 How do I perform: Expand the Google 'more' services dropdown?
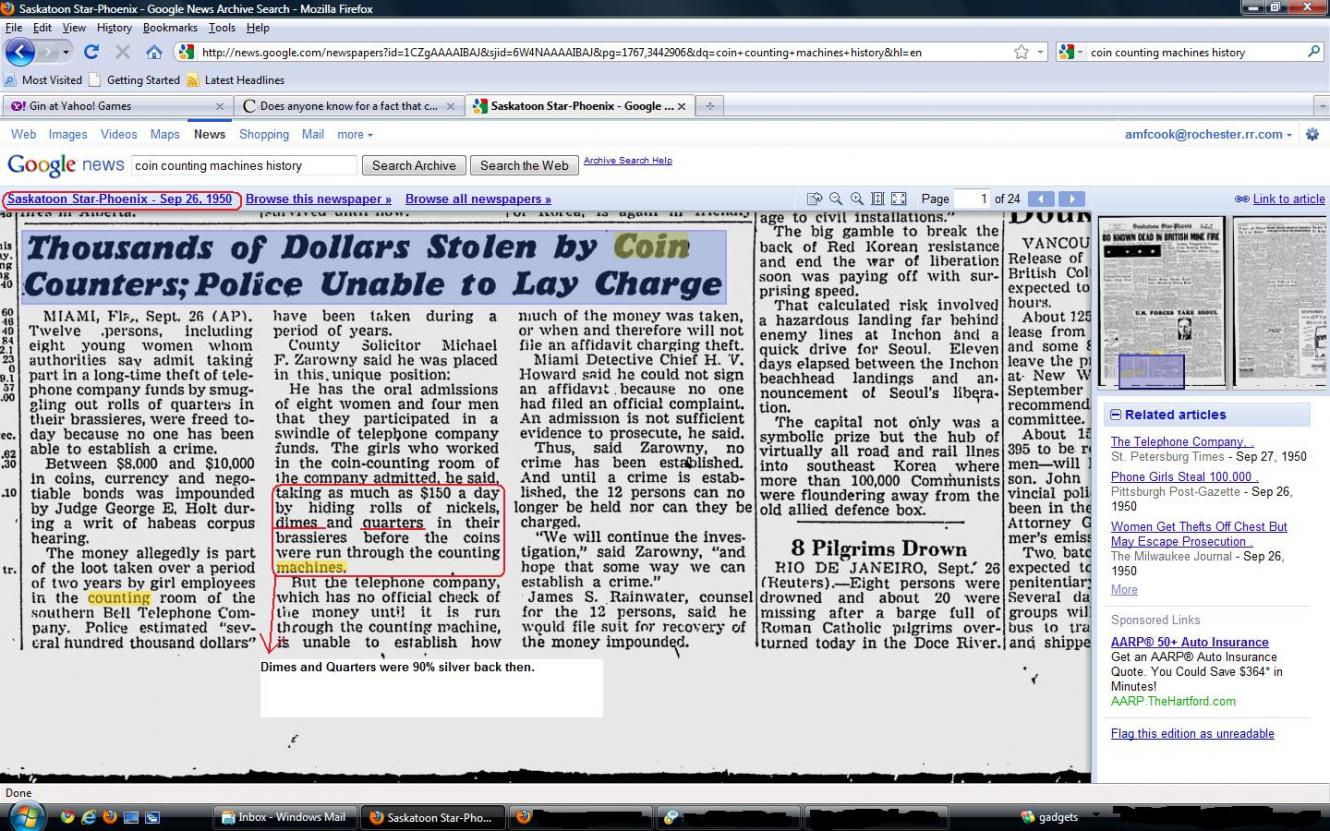tap(355, 134)
